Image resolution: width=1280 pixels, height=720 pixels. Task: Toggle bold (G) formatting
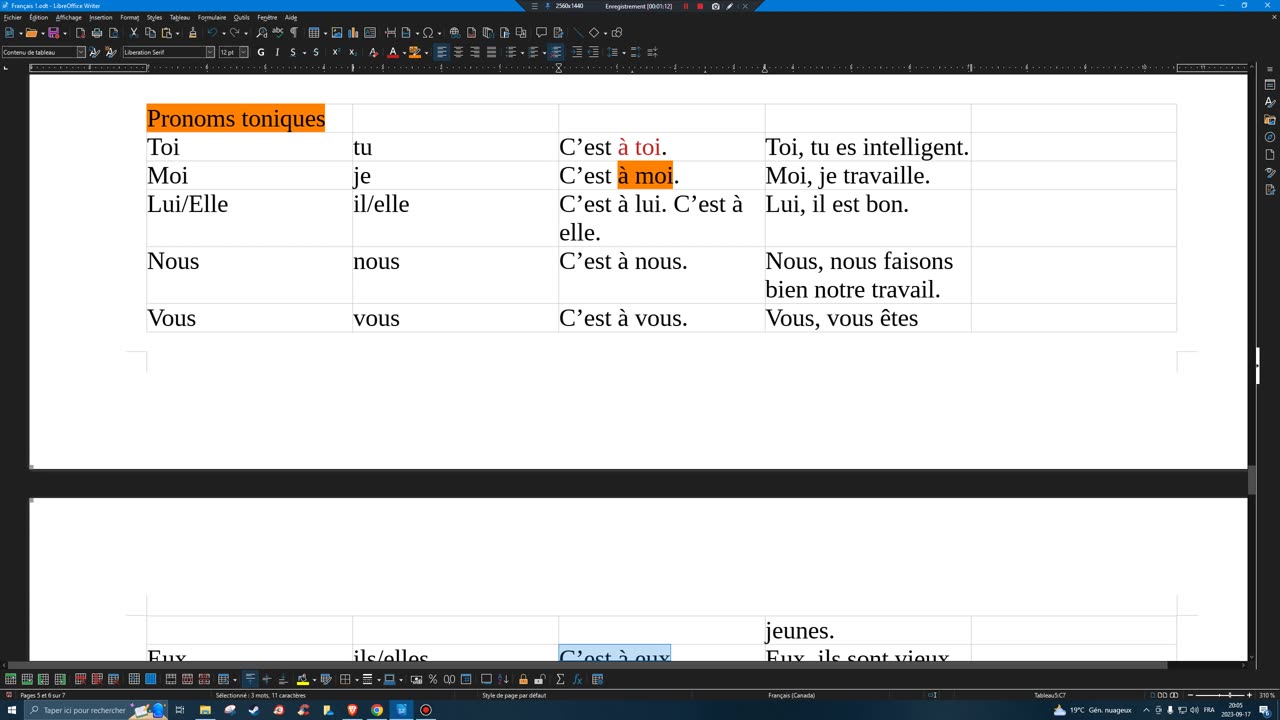(x=261, y=52)
